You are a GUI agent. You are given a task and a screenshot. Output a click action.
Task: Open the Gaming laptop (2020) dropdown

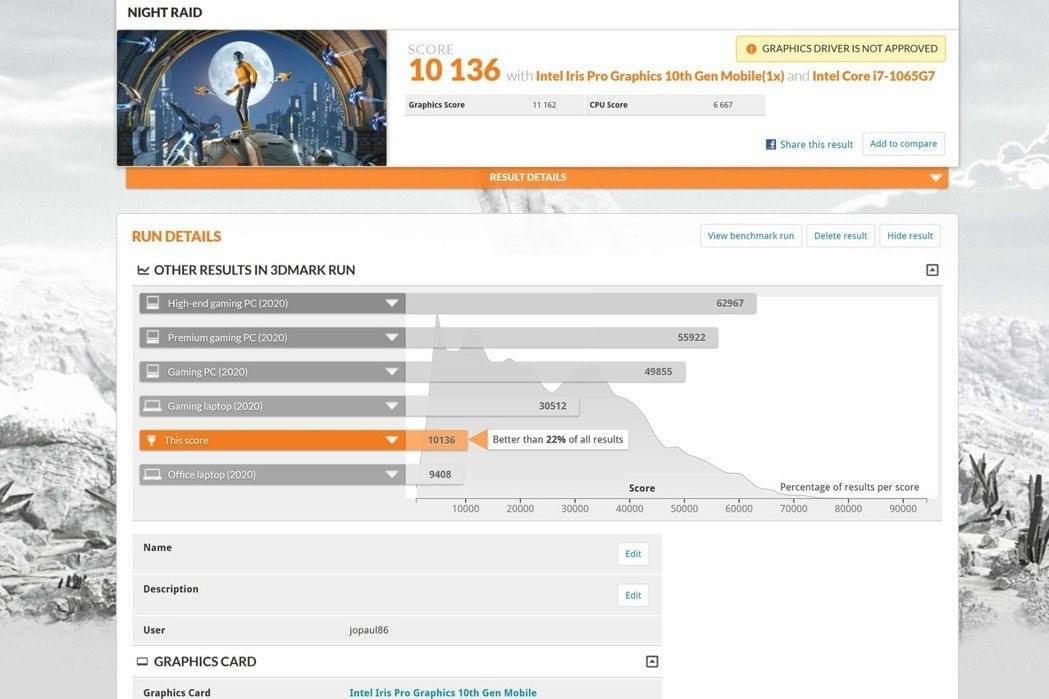click(392, 406)
